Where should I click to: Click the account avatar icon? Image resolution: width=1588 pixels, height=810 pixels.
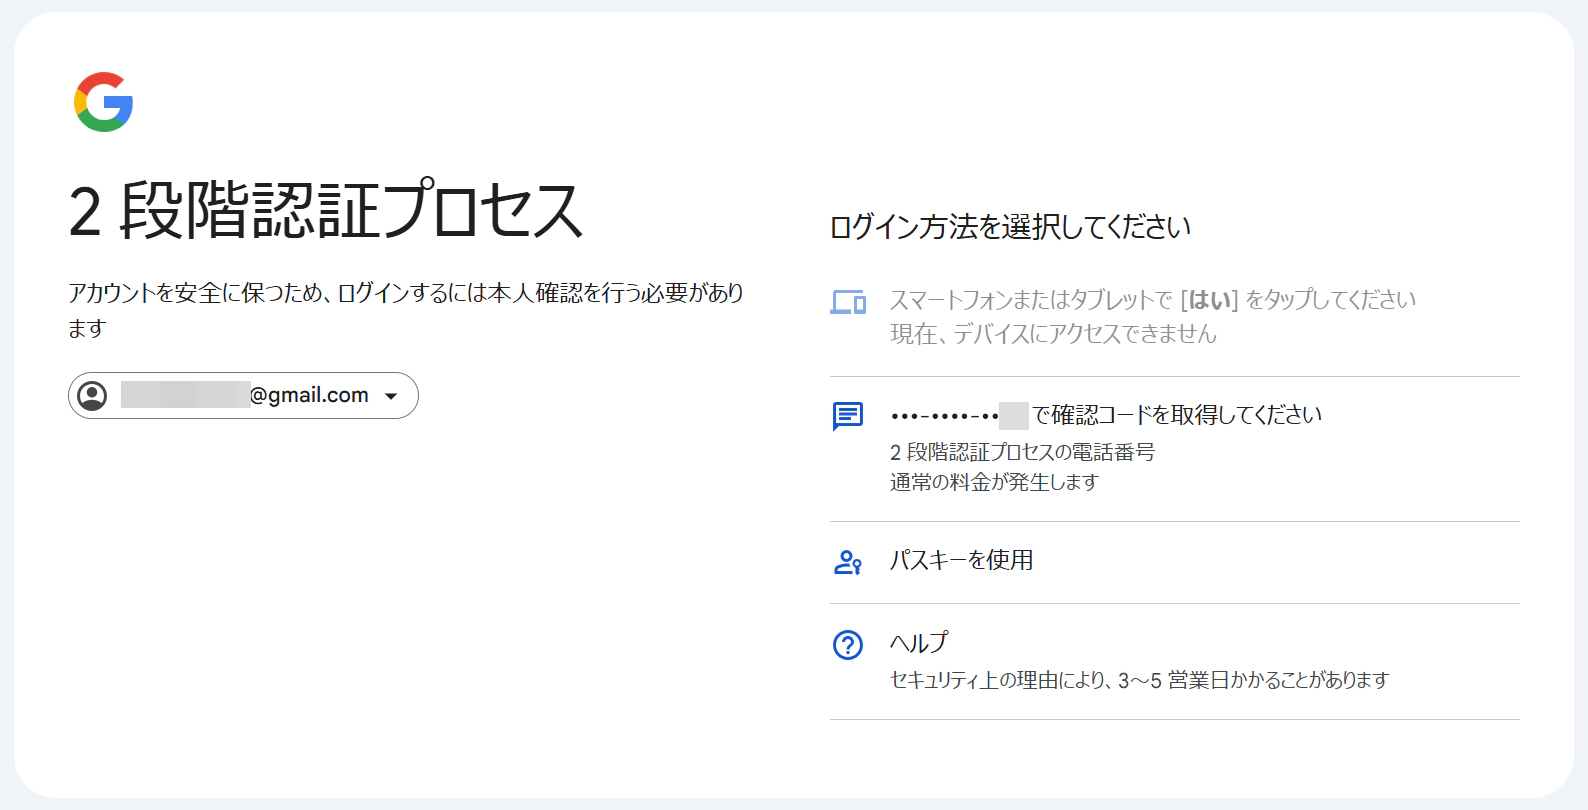92,396
